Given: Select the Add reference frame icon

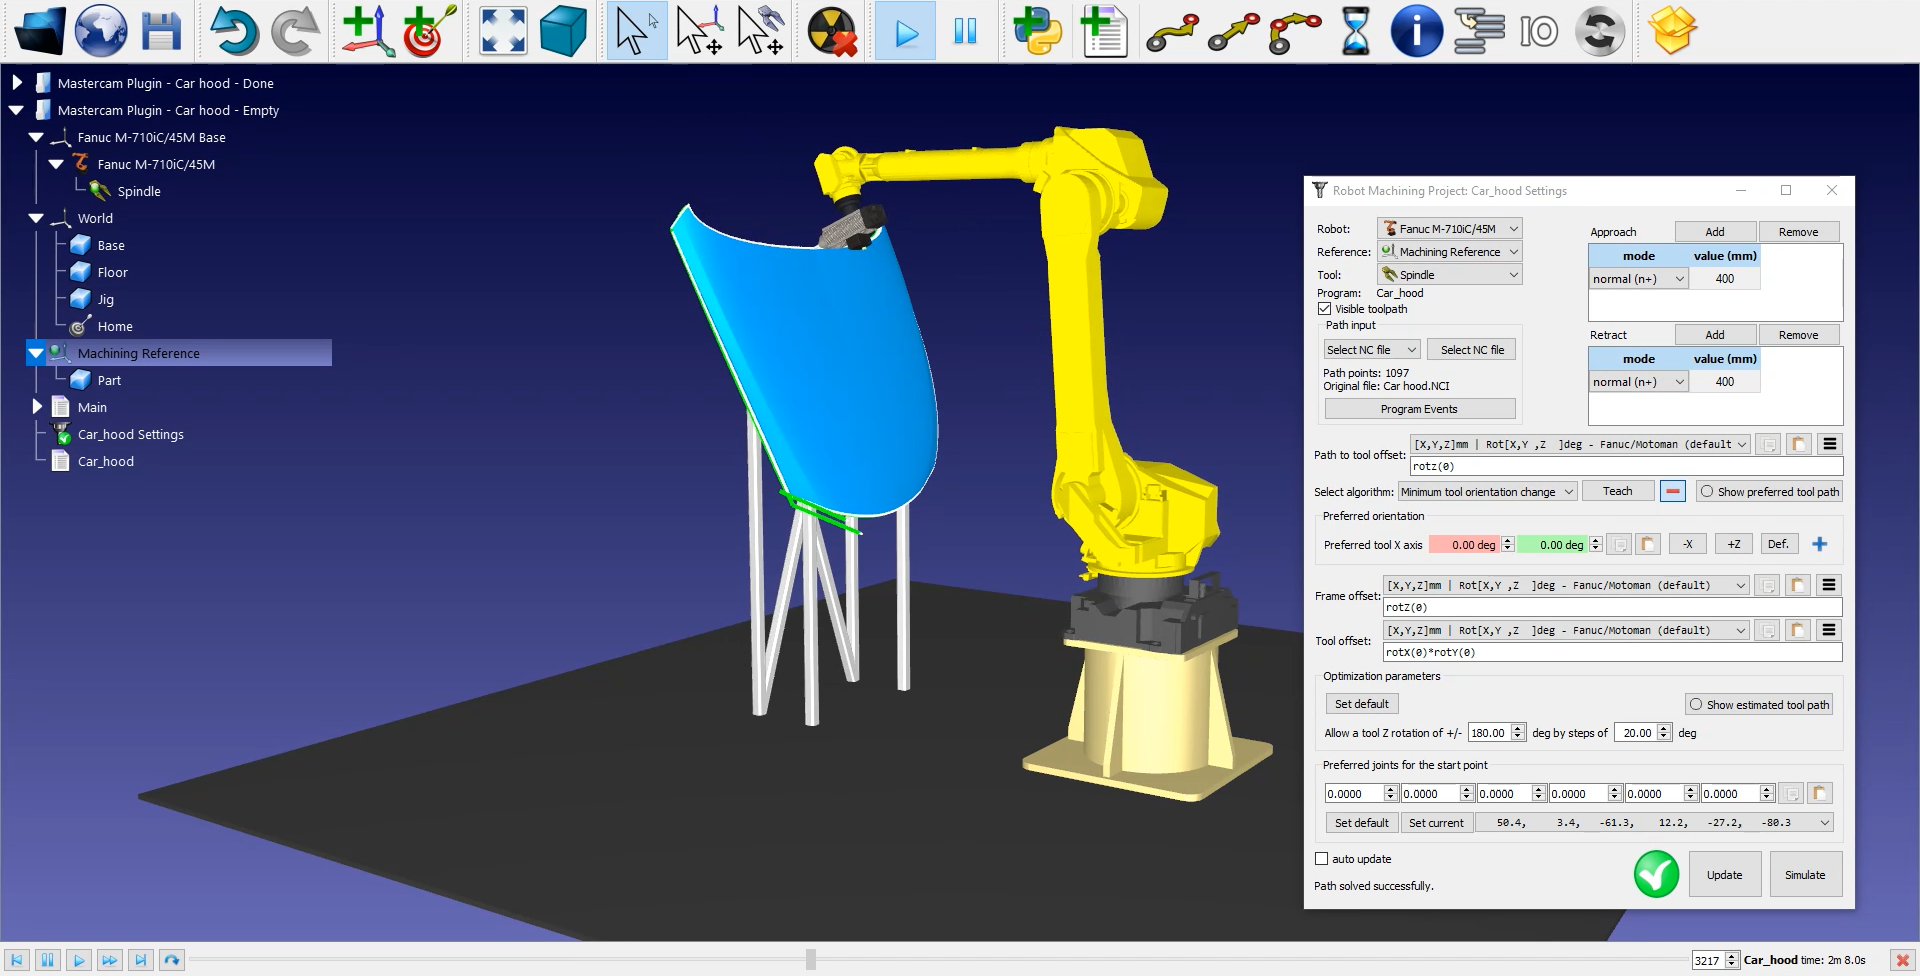Looking at the screenshot, I should coord(367,31).
